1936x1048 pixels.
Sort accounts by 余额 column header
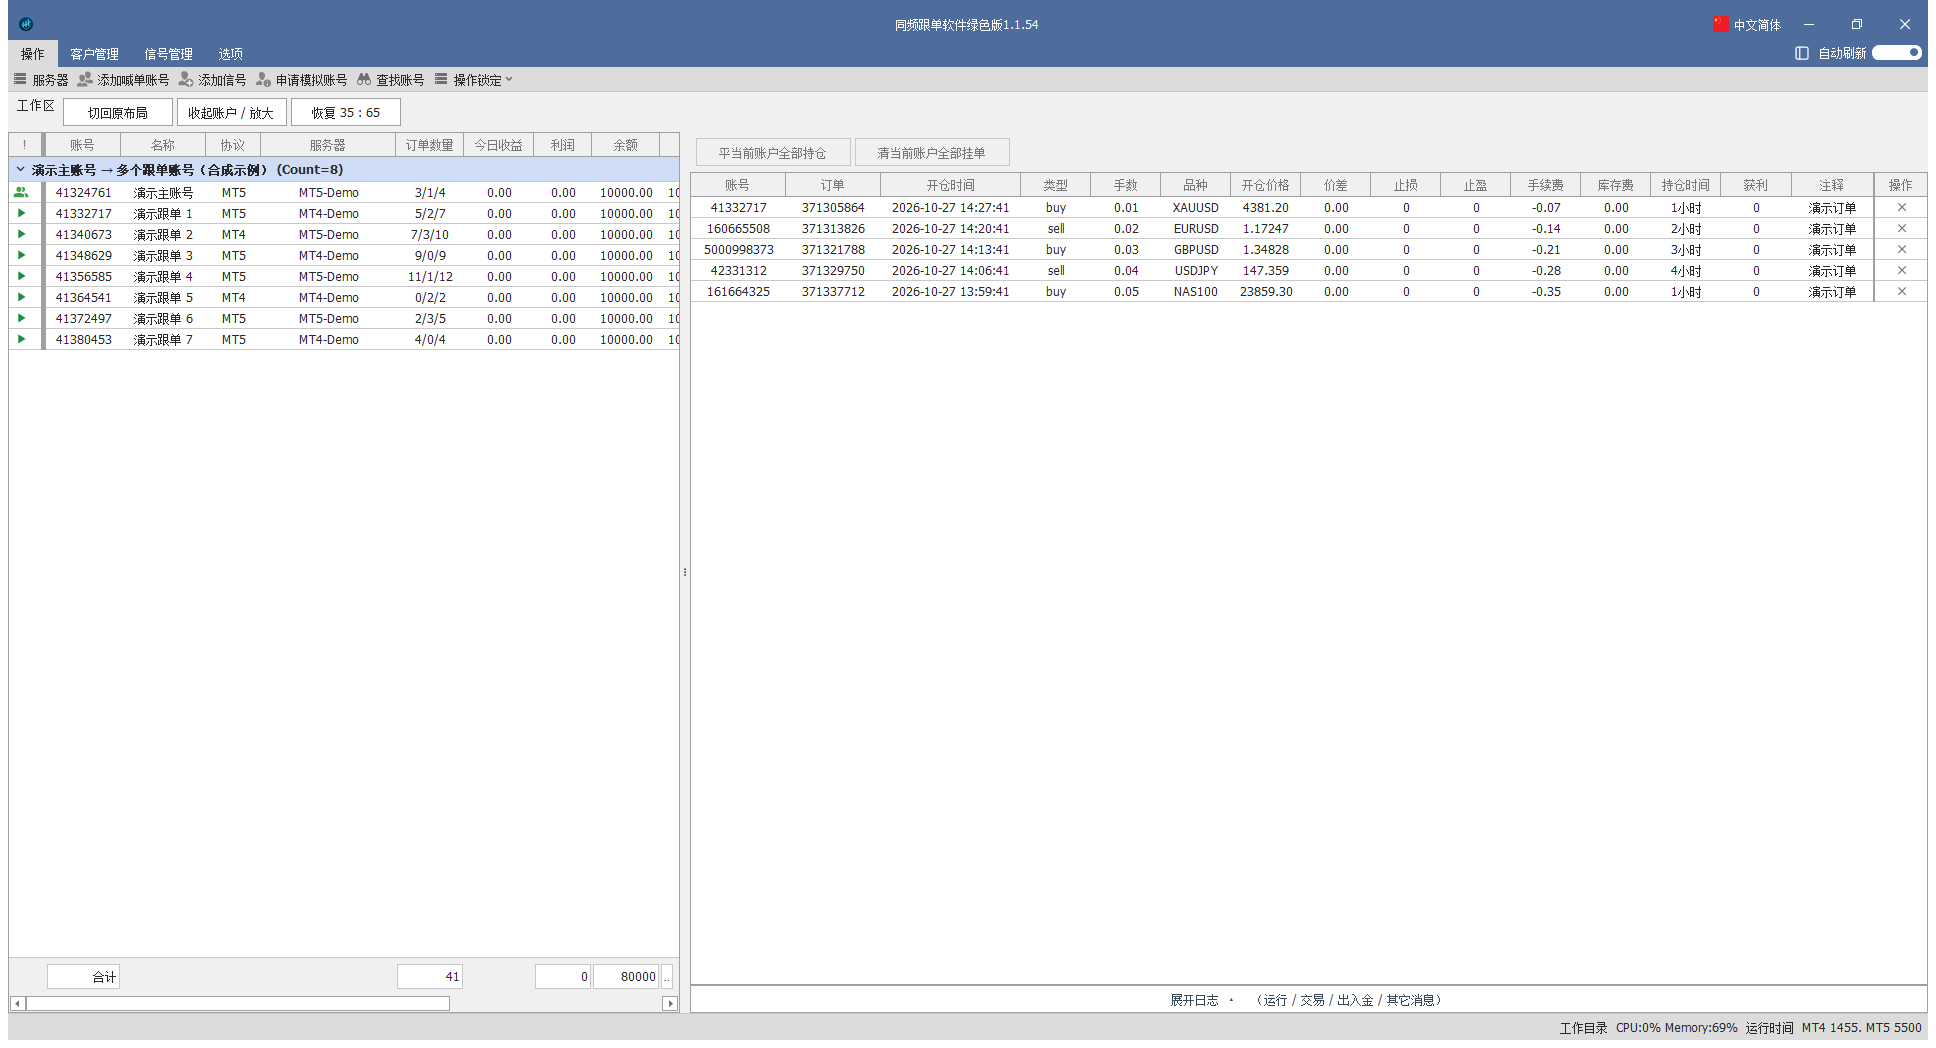tap(625, 145)
